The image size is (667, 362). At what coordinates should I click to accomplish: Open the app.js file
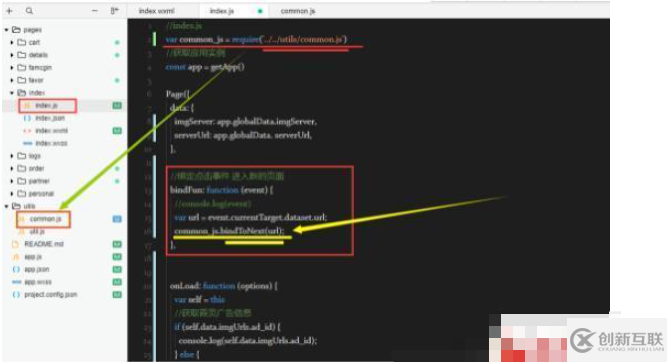pyautogui.click(x=33, y=257)
